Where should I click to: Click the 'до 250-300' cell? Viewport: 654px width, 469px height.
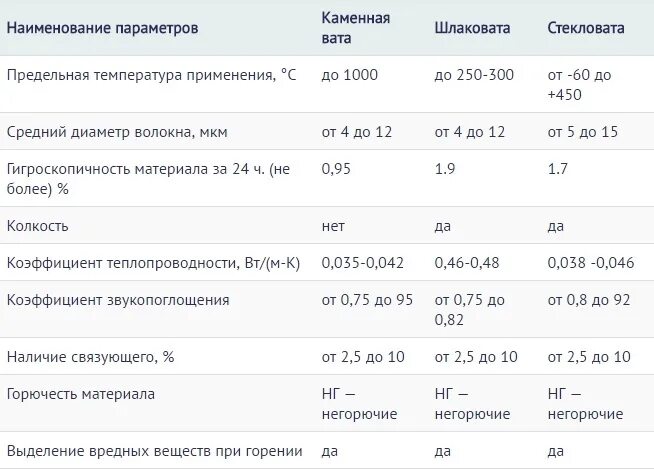pyautogui.click(x=473, y=75)
